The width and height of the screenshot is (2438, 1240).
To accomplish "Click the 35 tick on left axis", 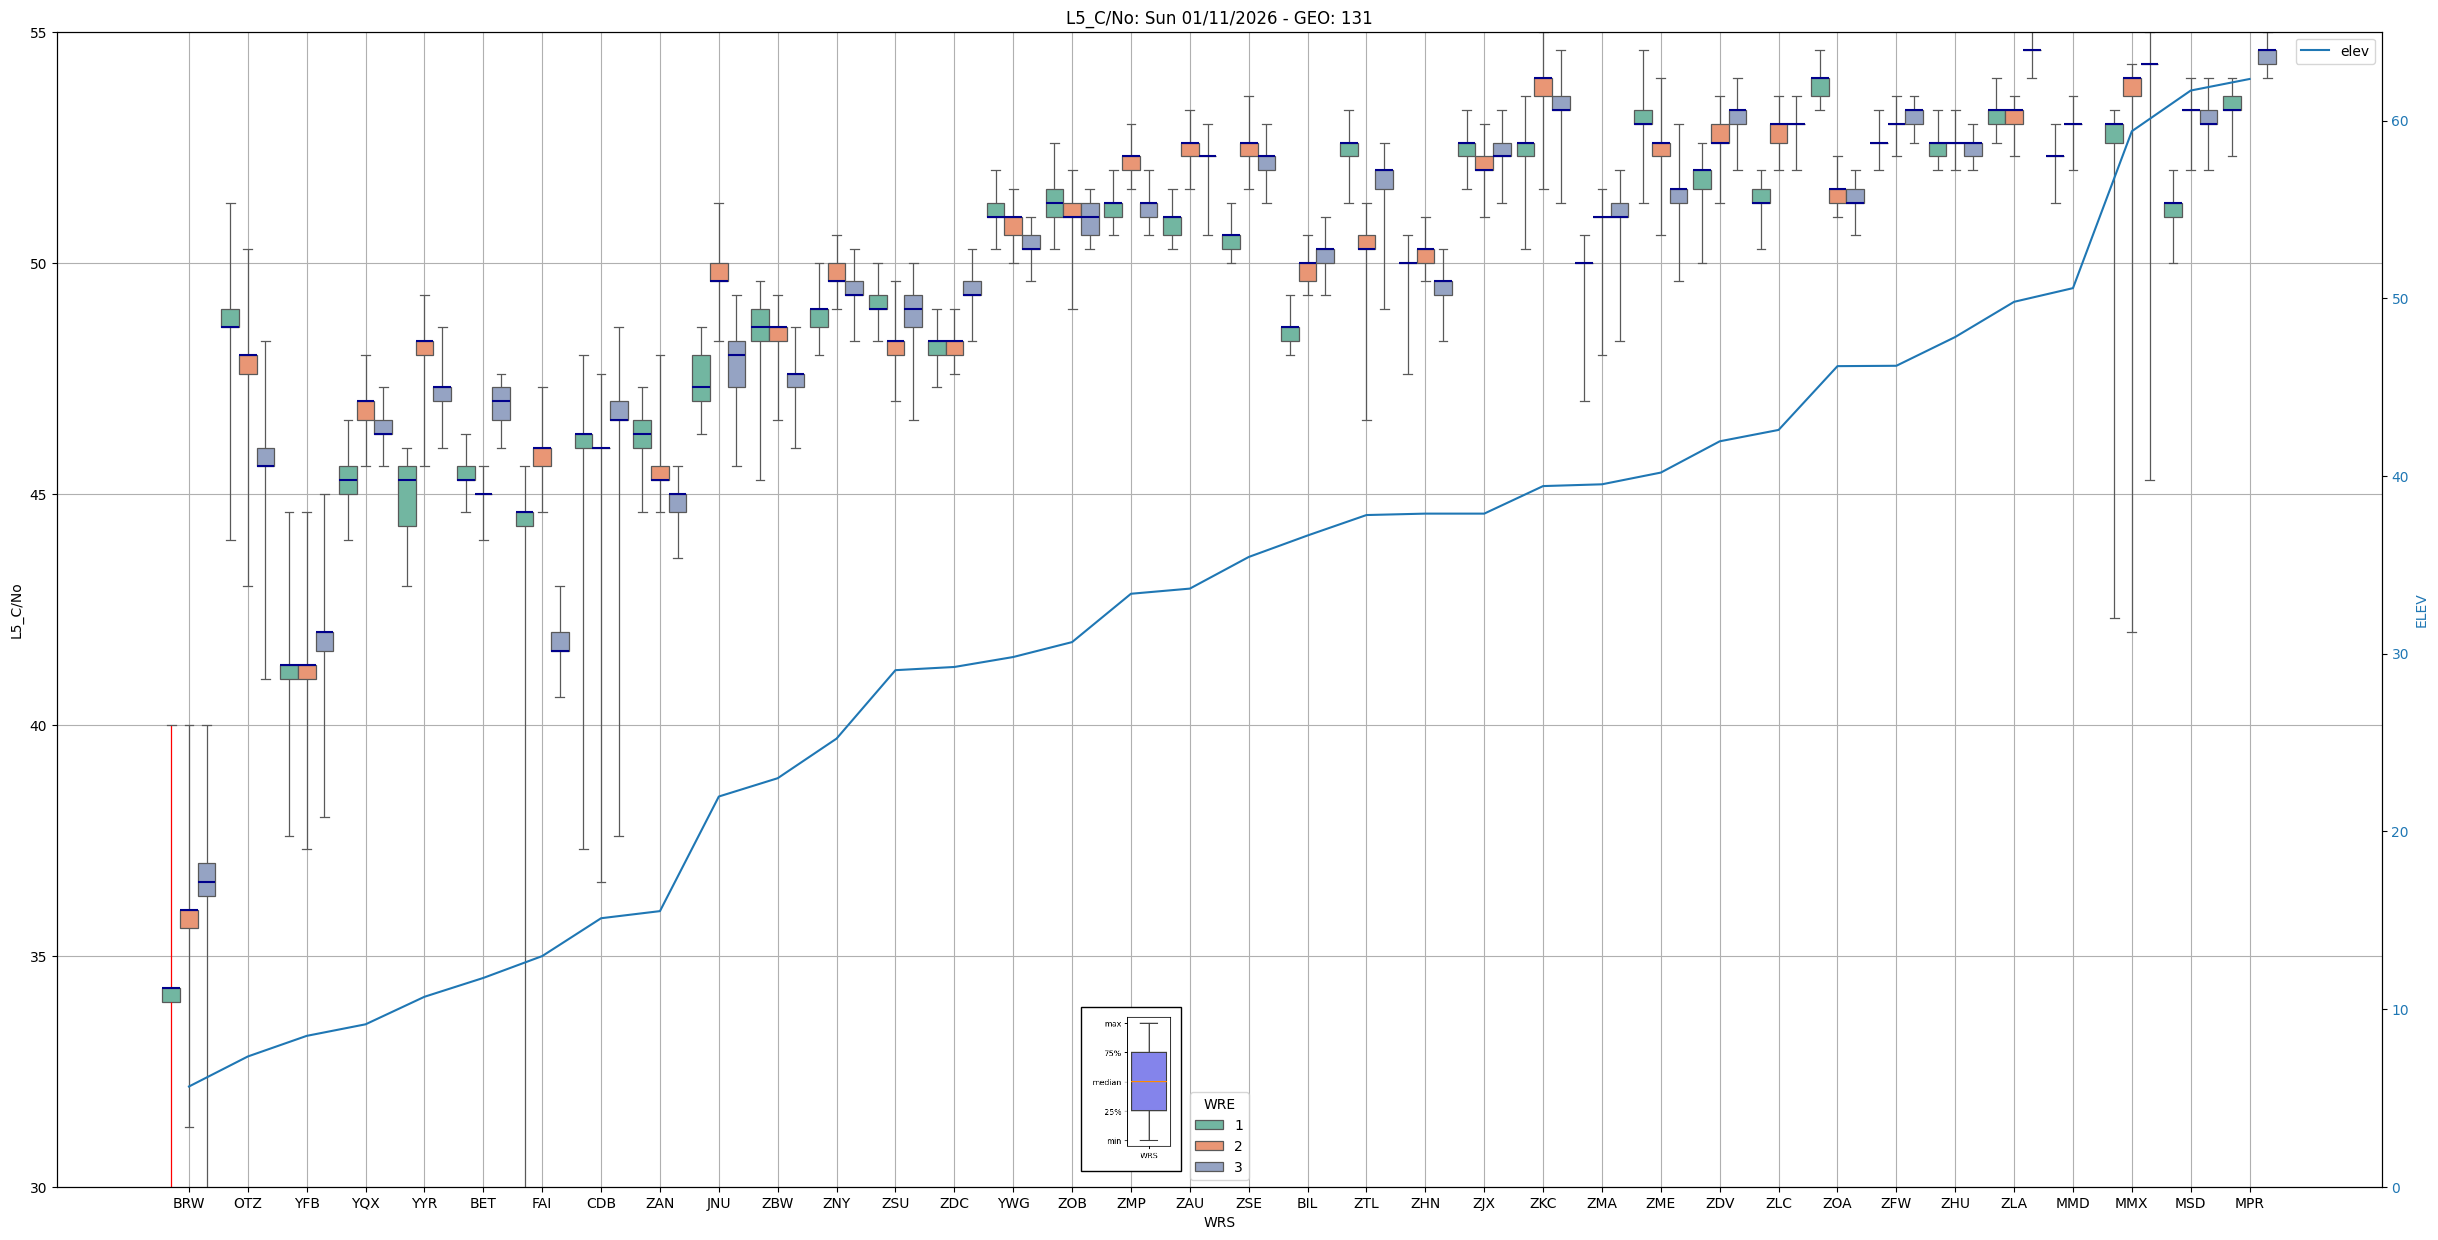I will [x=40, y=957].
